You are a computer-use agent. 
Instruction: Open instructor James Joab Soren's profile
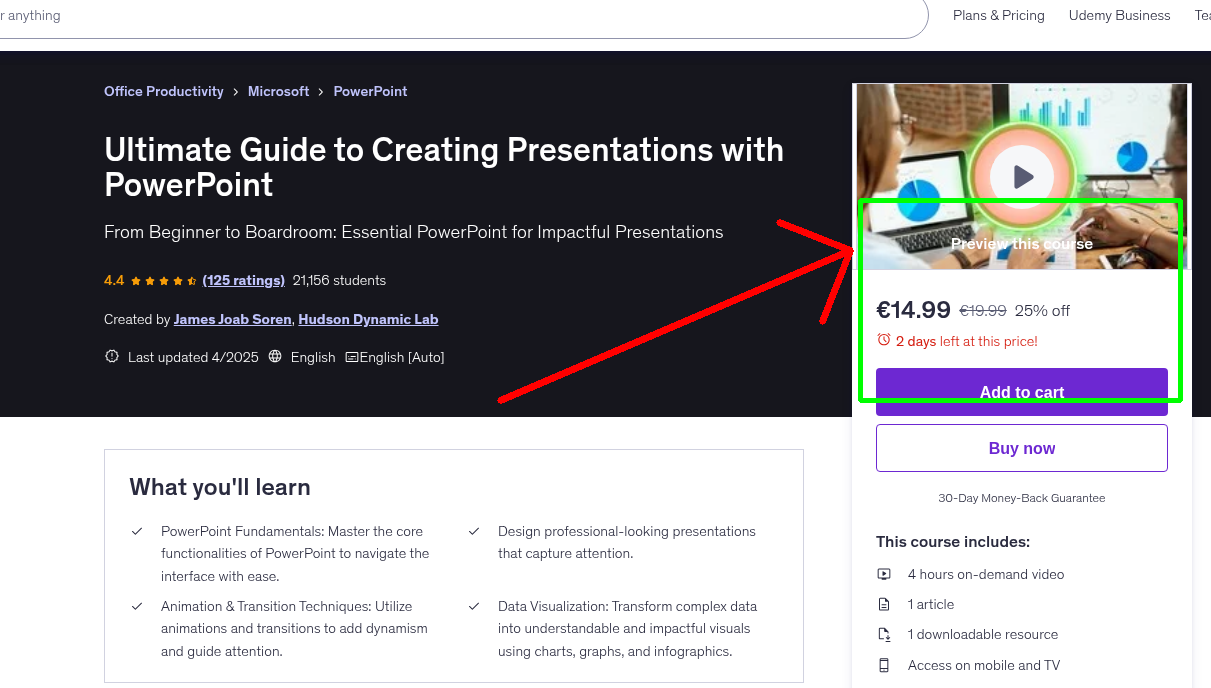pos(232,319)
